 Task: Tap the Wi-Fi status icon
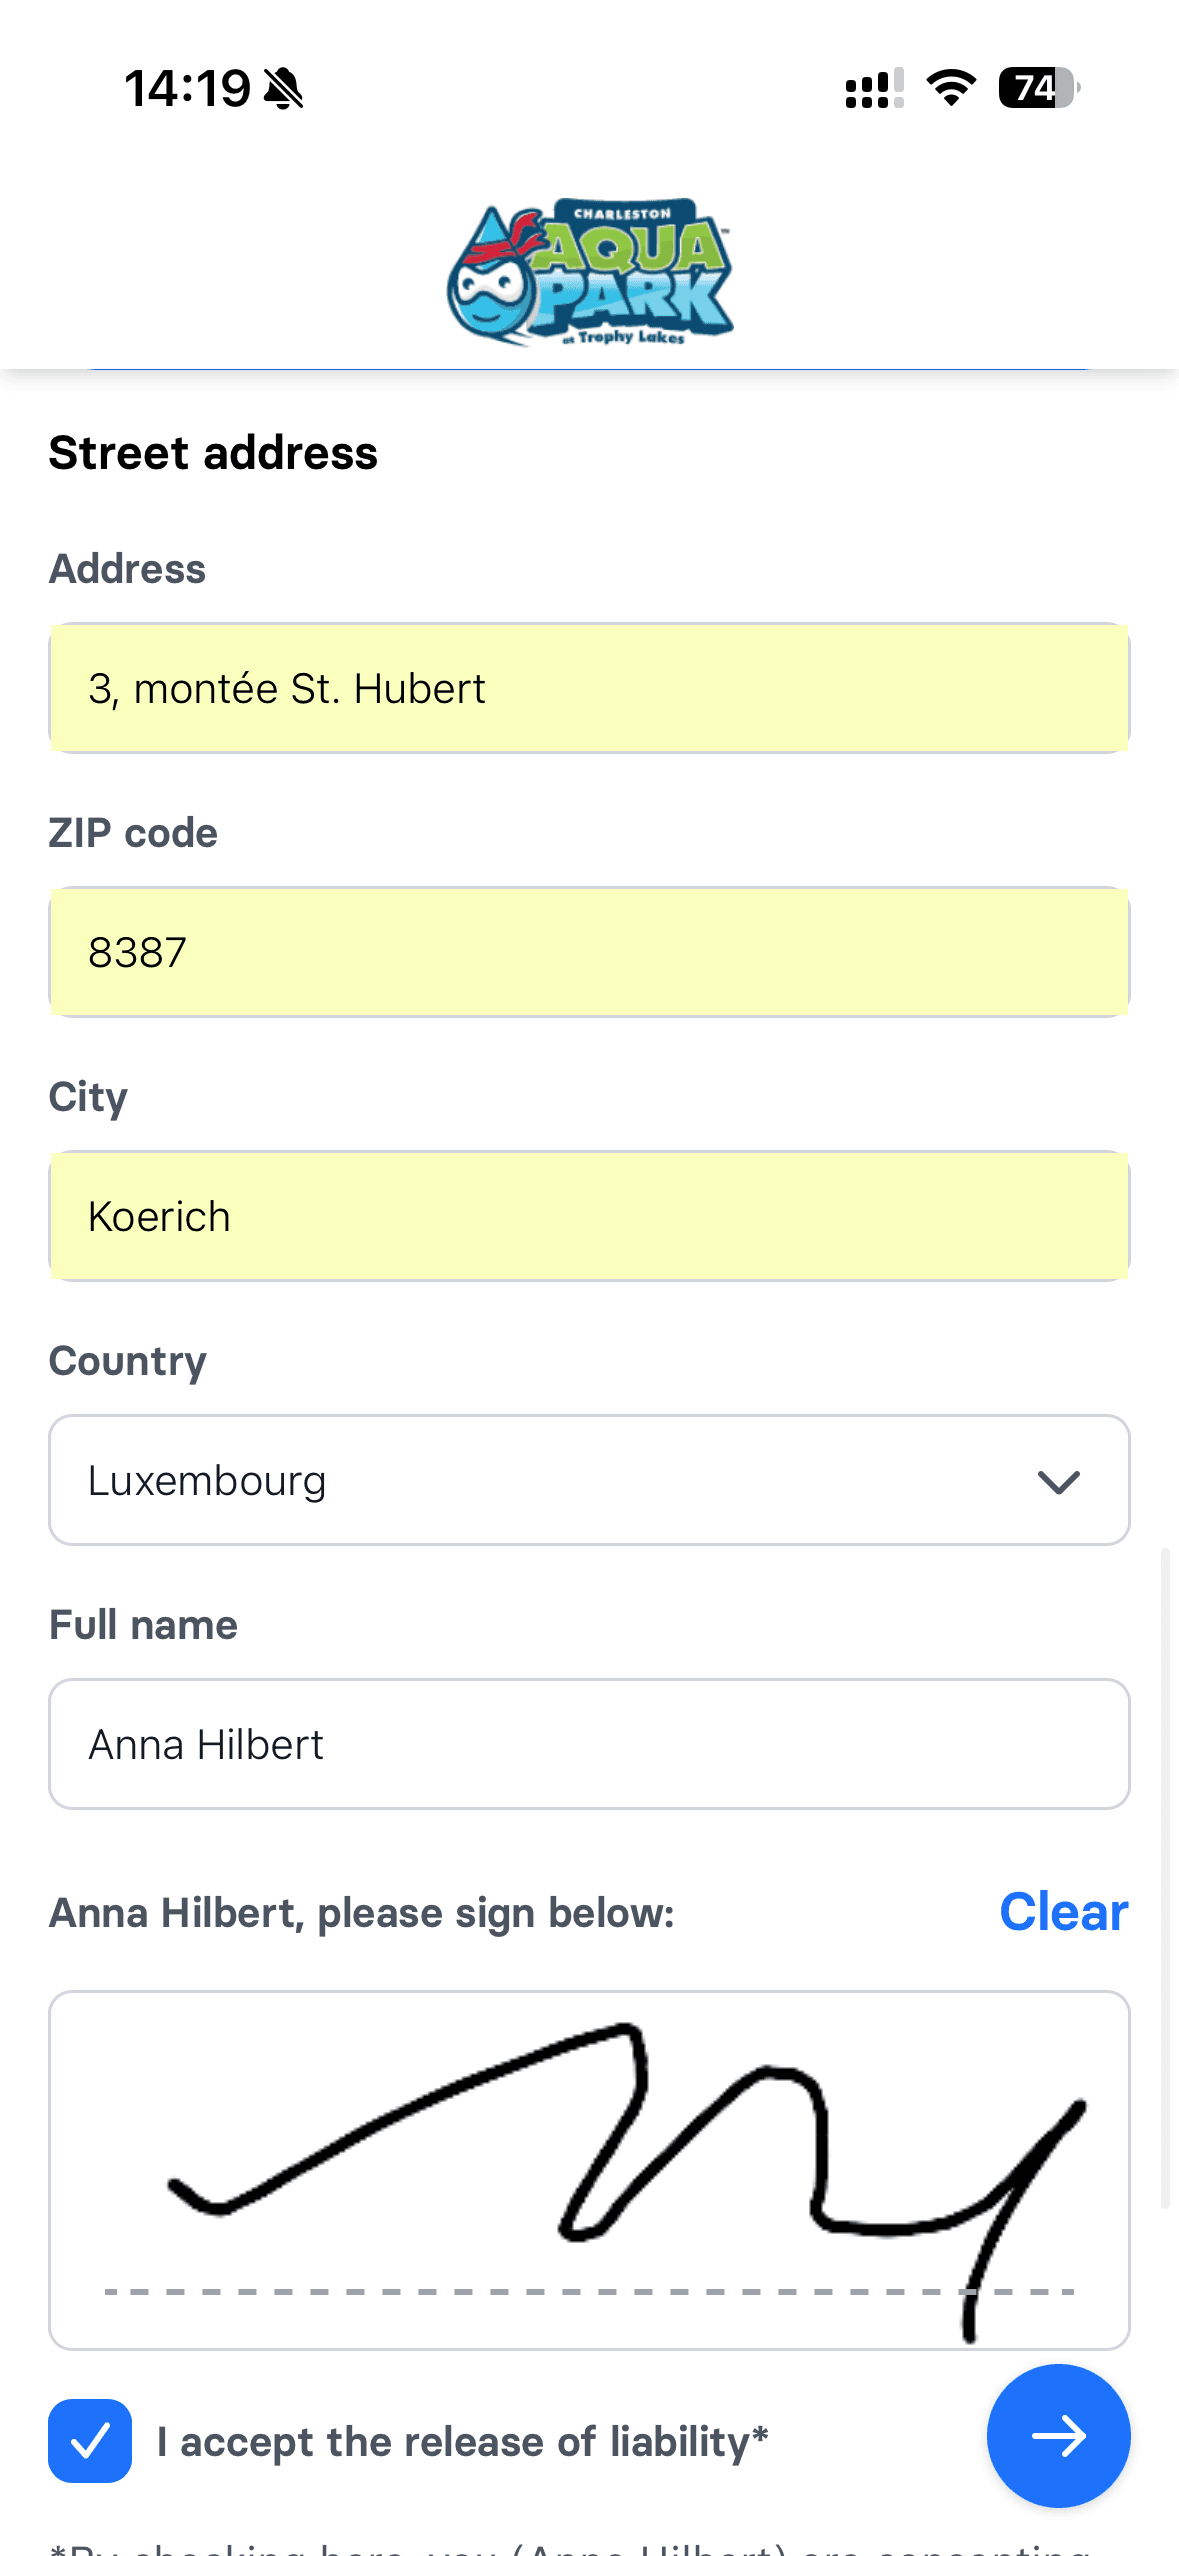pos(951,88)
